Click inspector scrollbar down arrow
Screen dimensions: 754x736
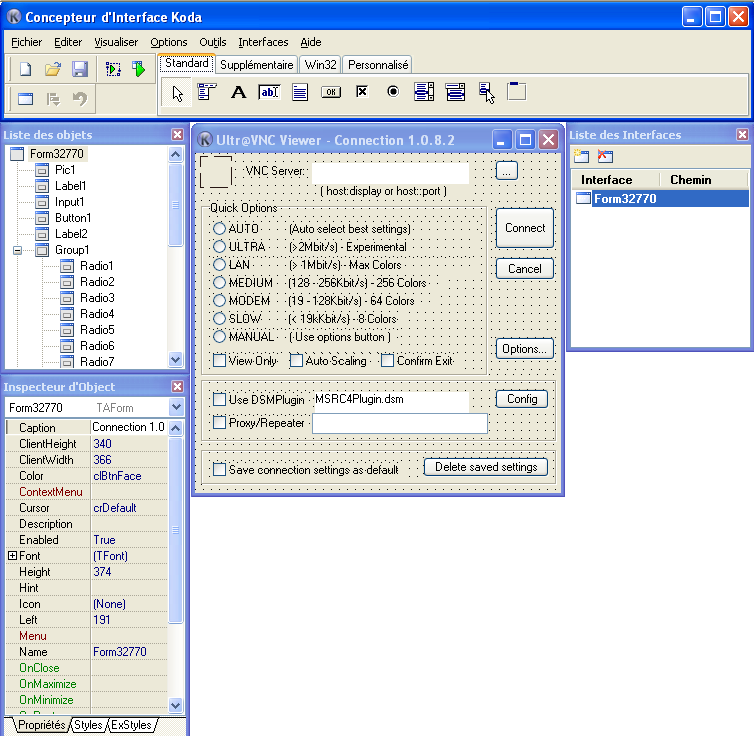point(176,705)
